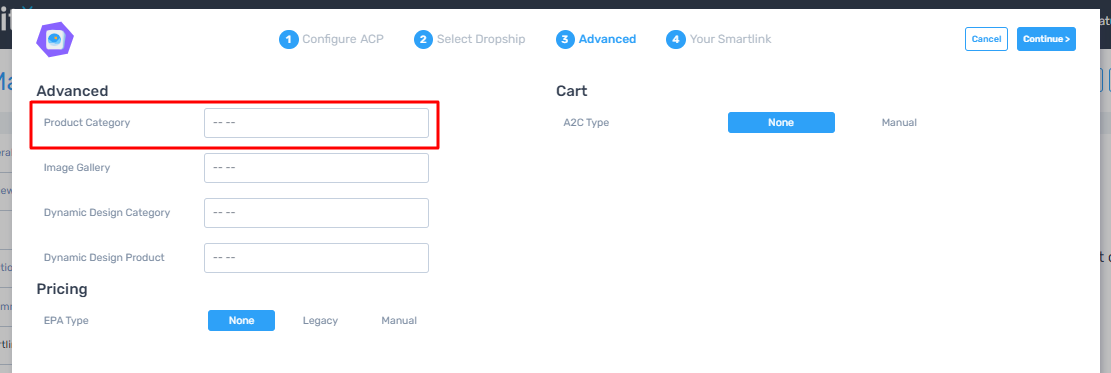
Task: Click the Cancel button
Action: (x=986, y=39)
